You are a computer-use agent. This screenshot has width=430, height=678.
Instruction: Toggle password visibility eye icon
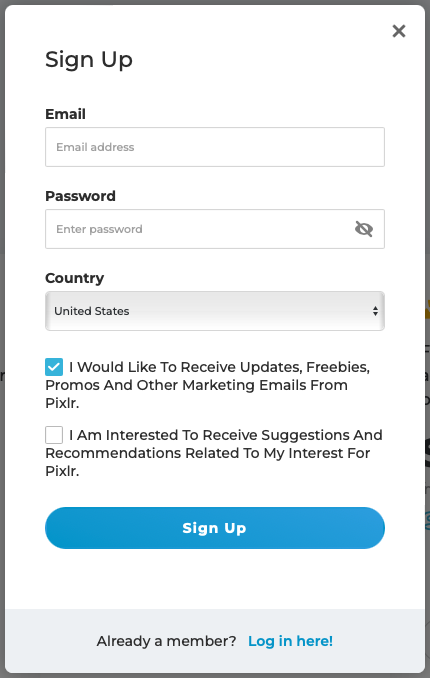[x=364, y=229]
